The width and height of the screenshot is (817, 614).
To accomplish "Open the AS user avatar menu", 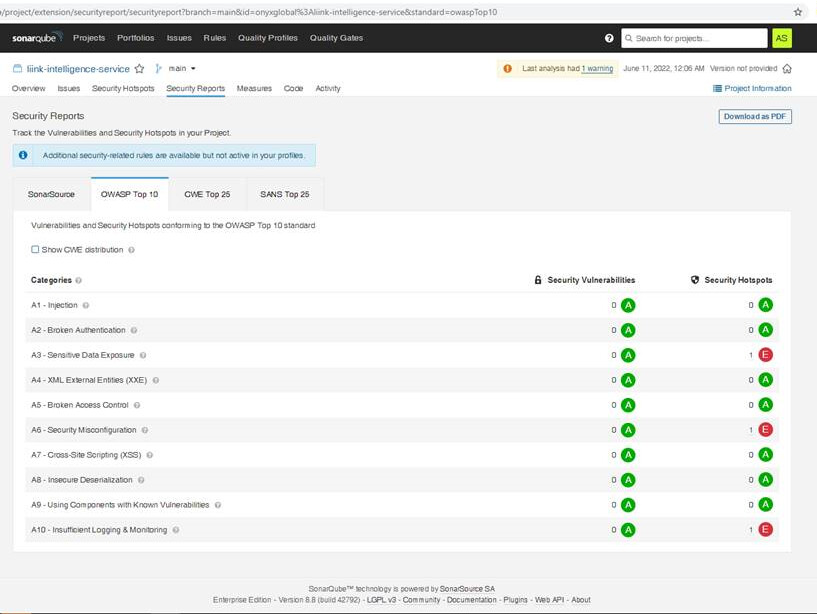I will [x=782, y=38].
